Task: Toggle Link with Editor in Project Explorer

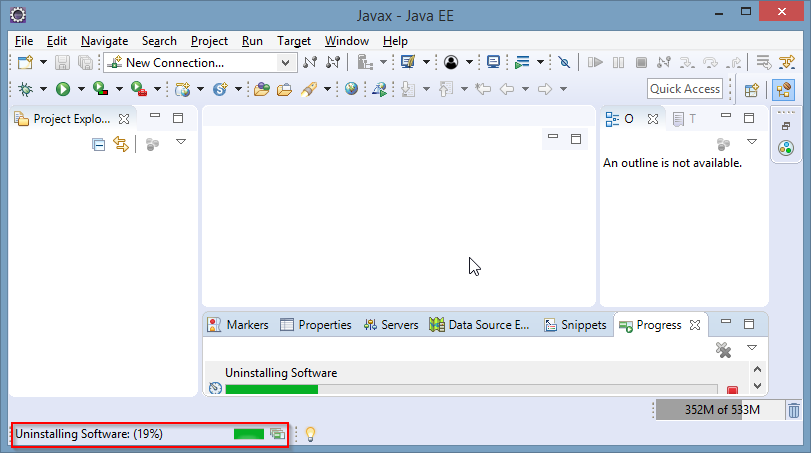Action: (121, 144)
